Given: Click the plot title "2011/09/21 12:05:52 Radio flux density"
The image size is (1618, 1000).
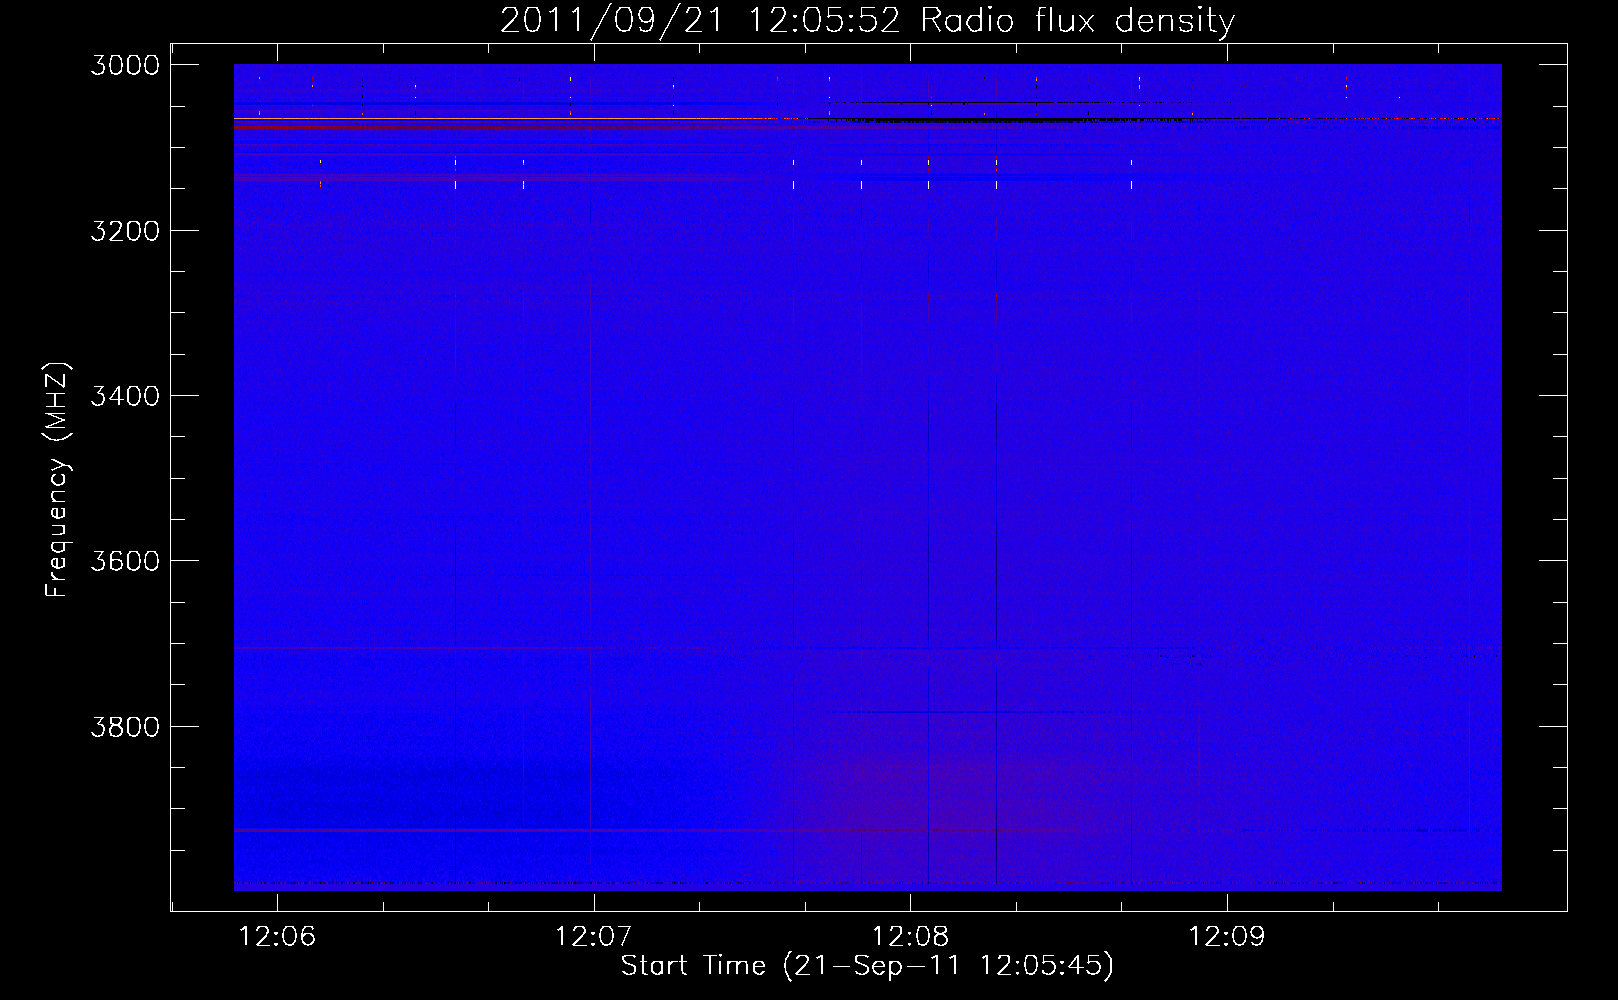Looking at the screenshot, I should coord(867,21).
